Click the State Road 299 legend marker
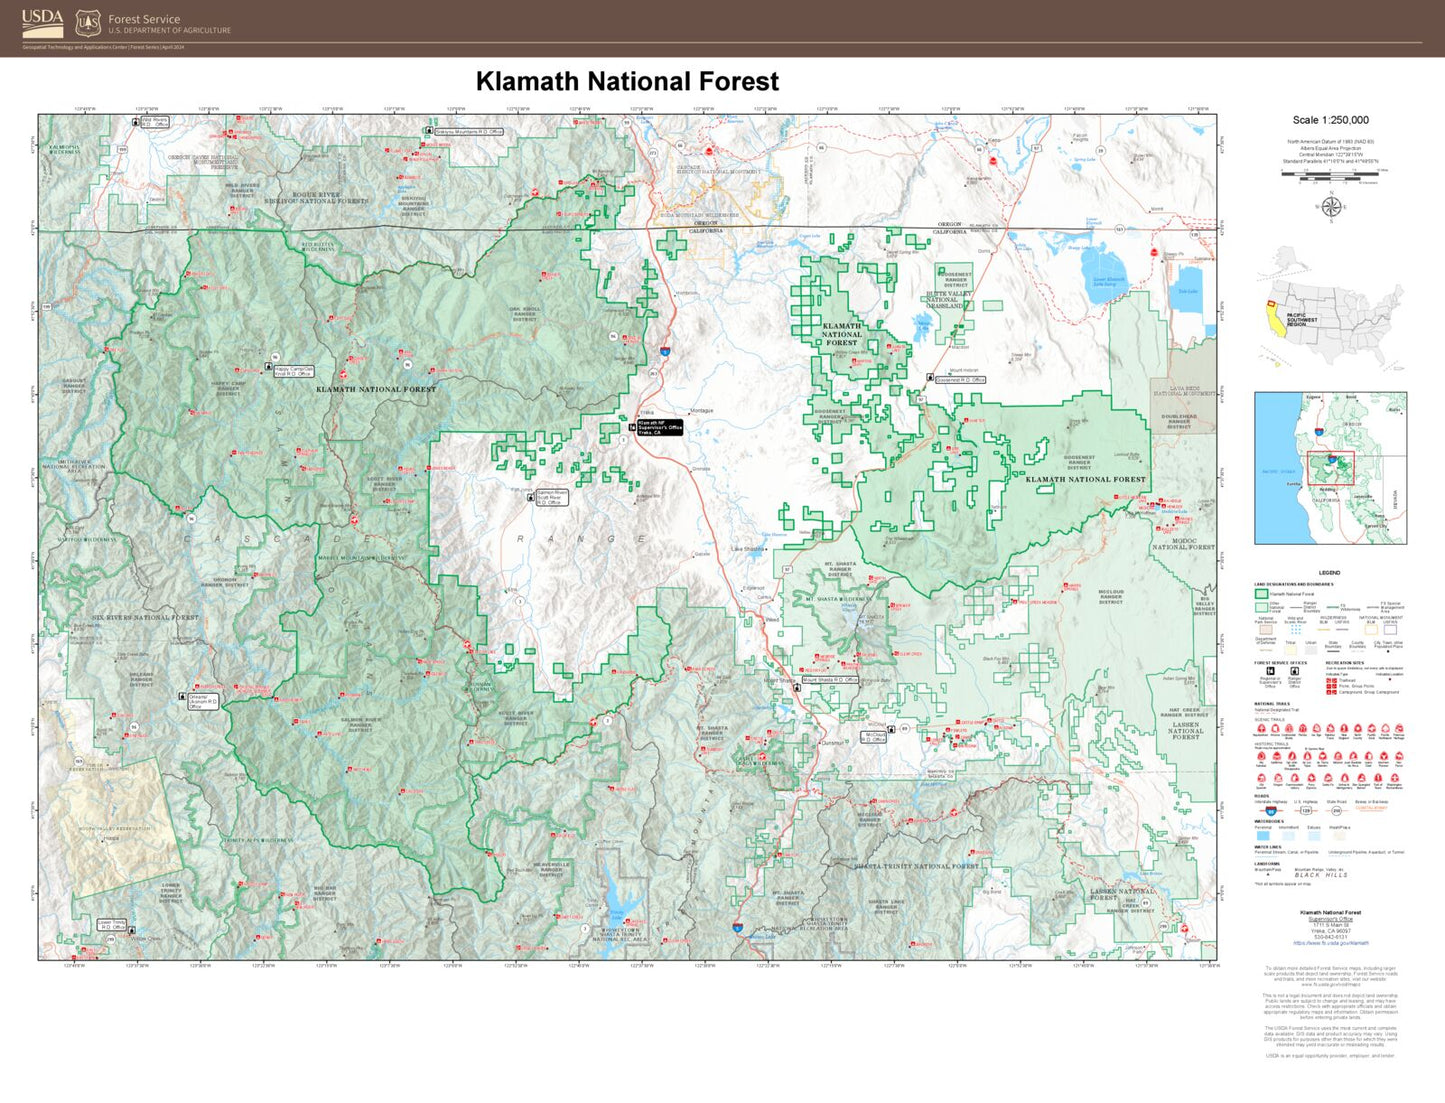1445x1103 pixels. pyautogui.click(x=1337, y=810)
